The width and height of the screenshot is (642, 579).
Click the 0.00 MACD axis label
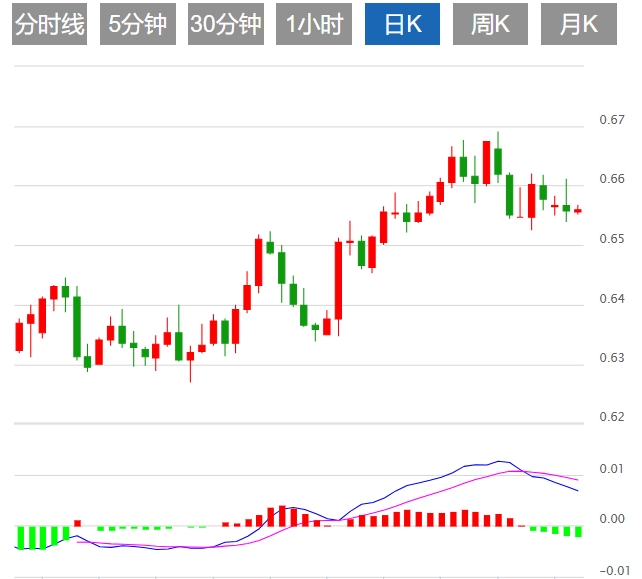click(612, 519)
